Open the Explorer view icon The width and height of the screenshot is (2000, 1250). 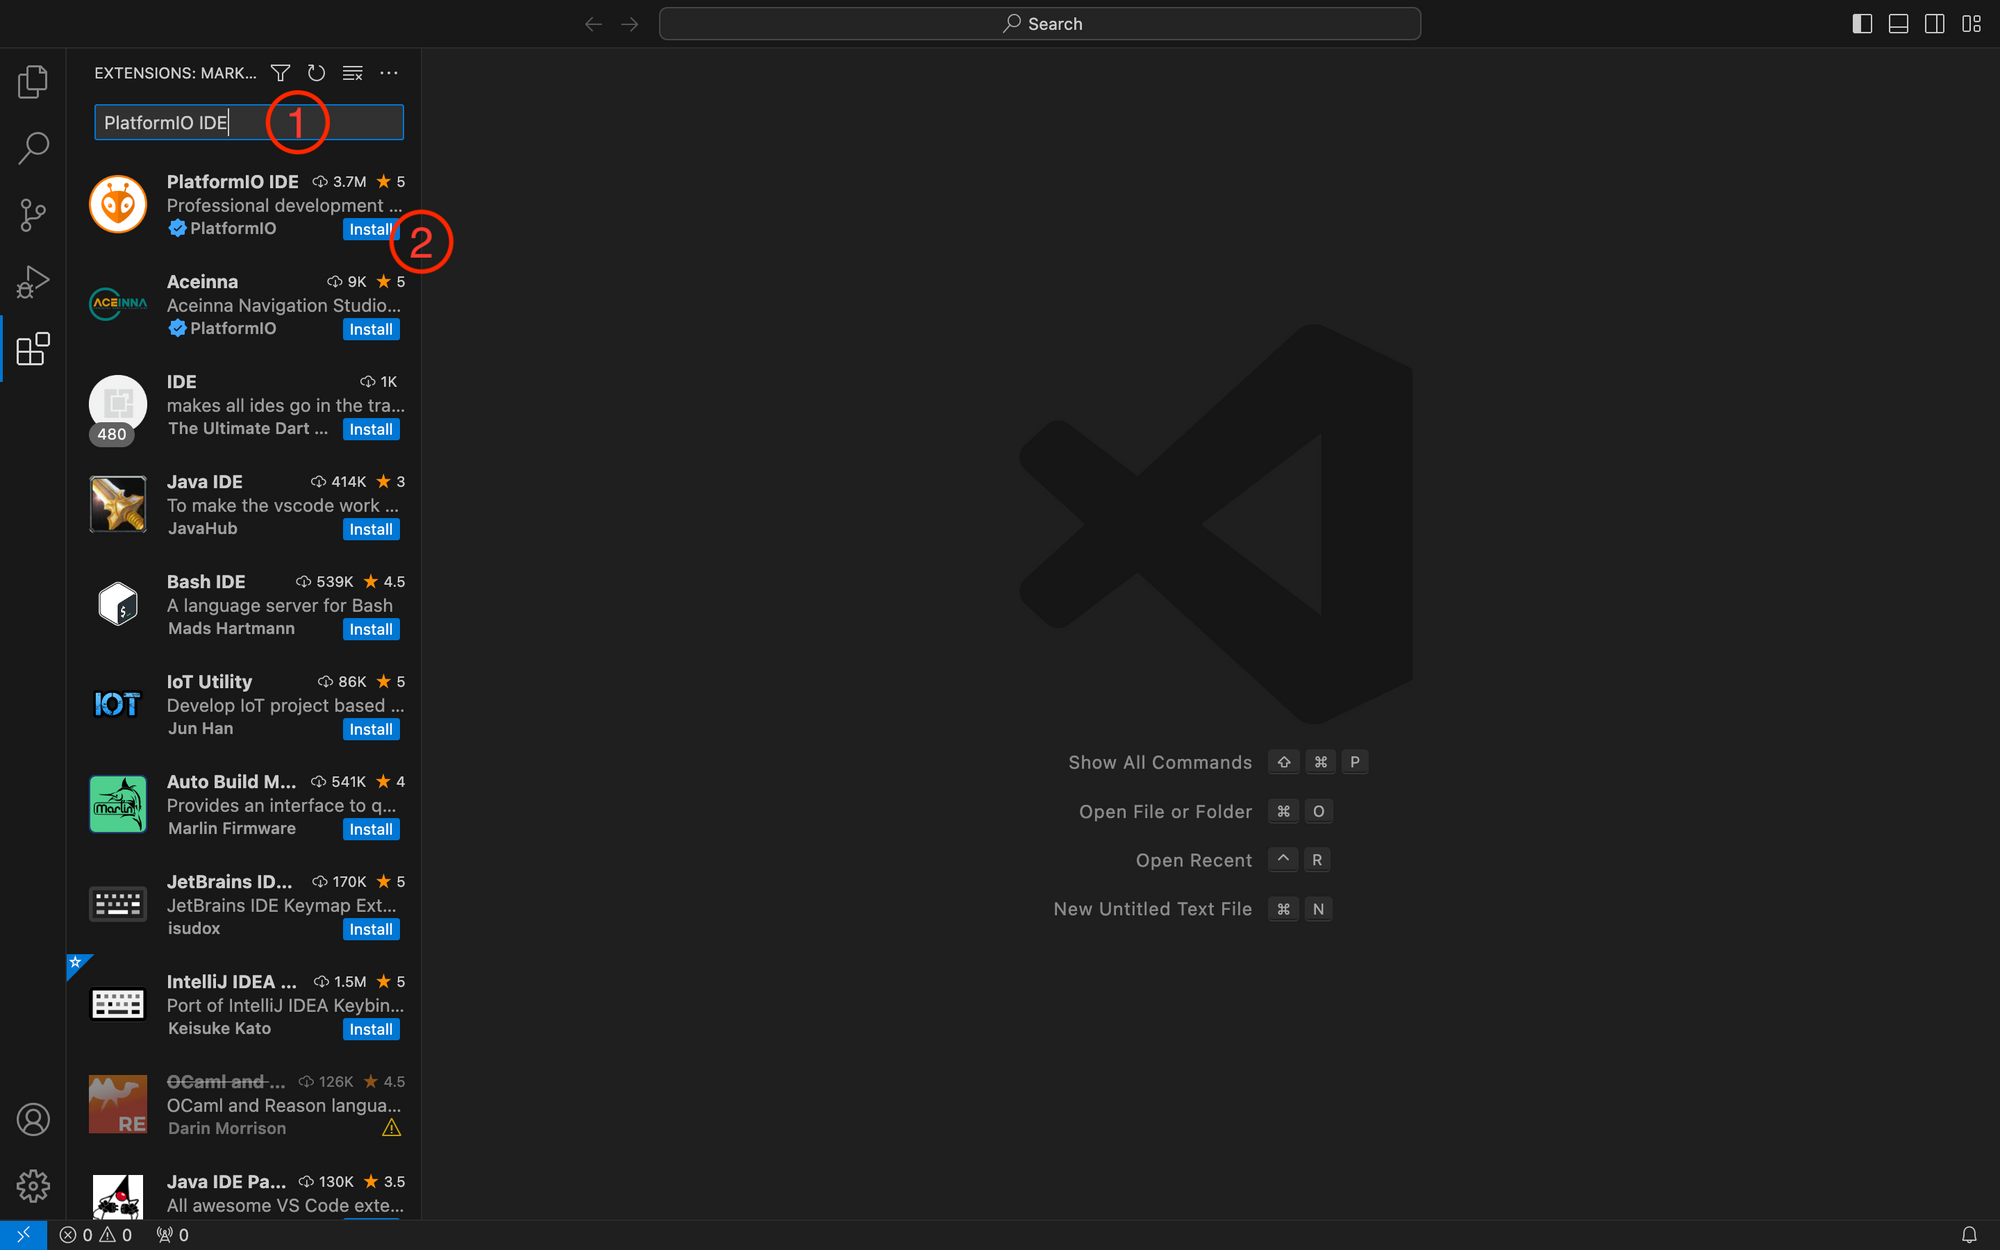point(33,82)
